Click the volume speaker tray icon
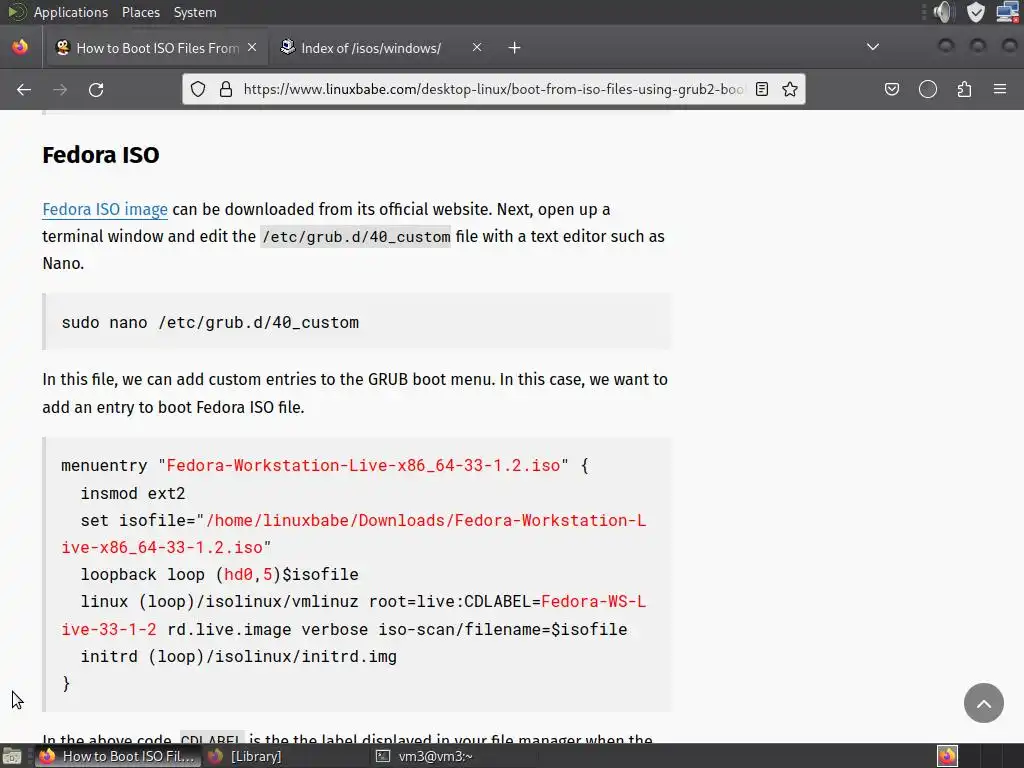Screen dimensions: 1024x768 [944, 12]
